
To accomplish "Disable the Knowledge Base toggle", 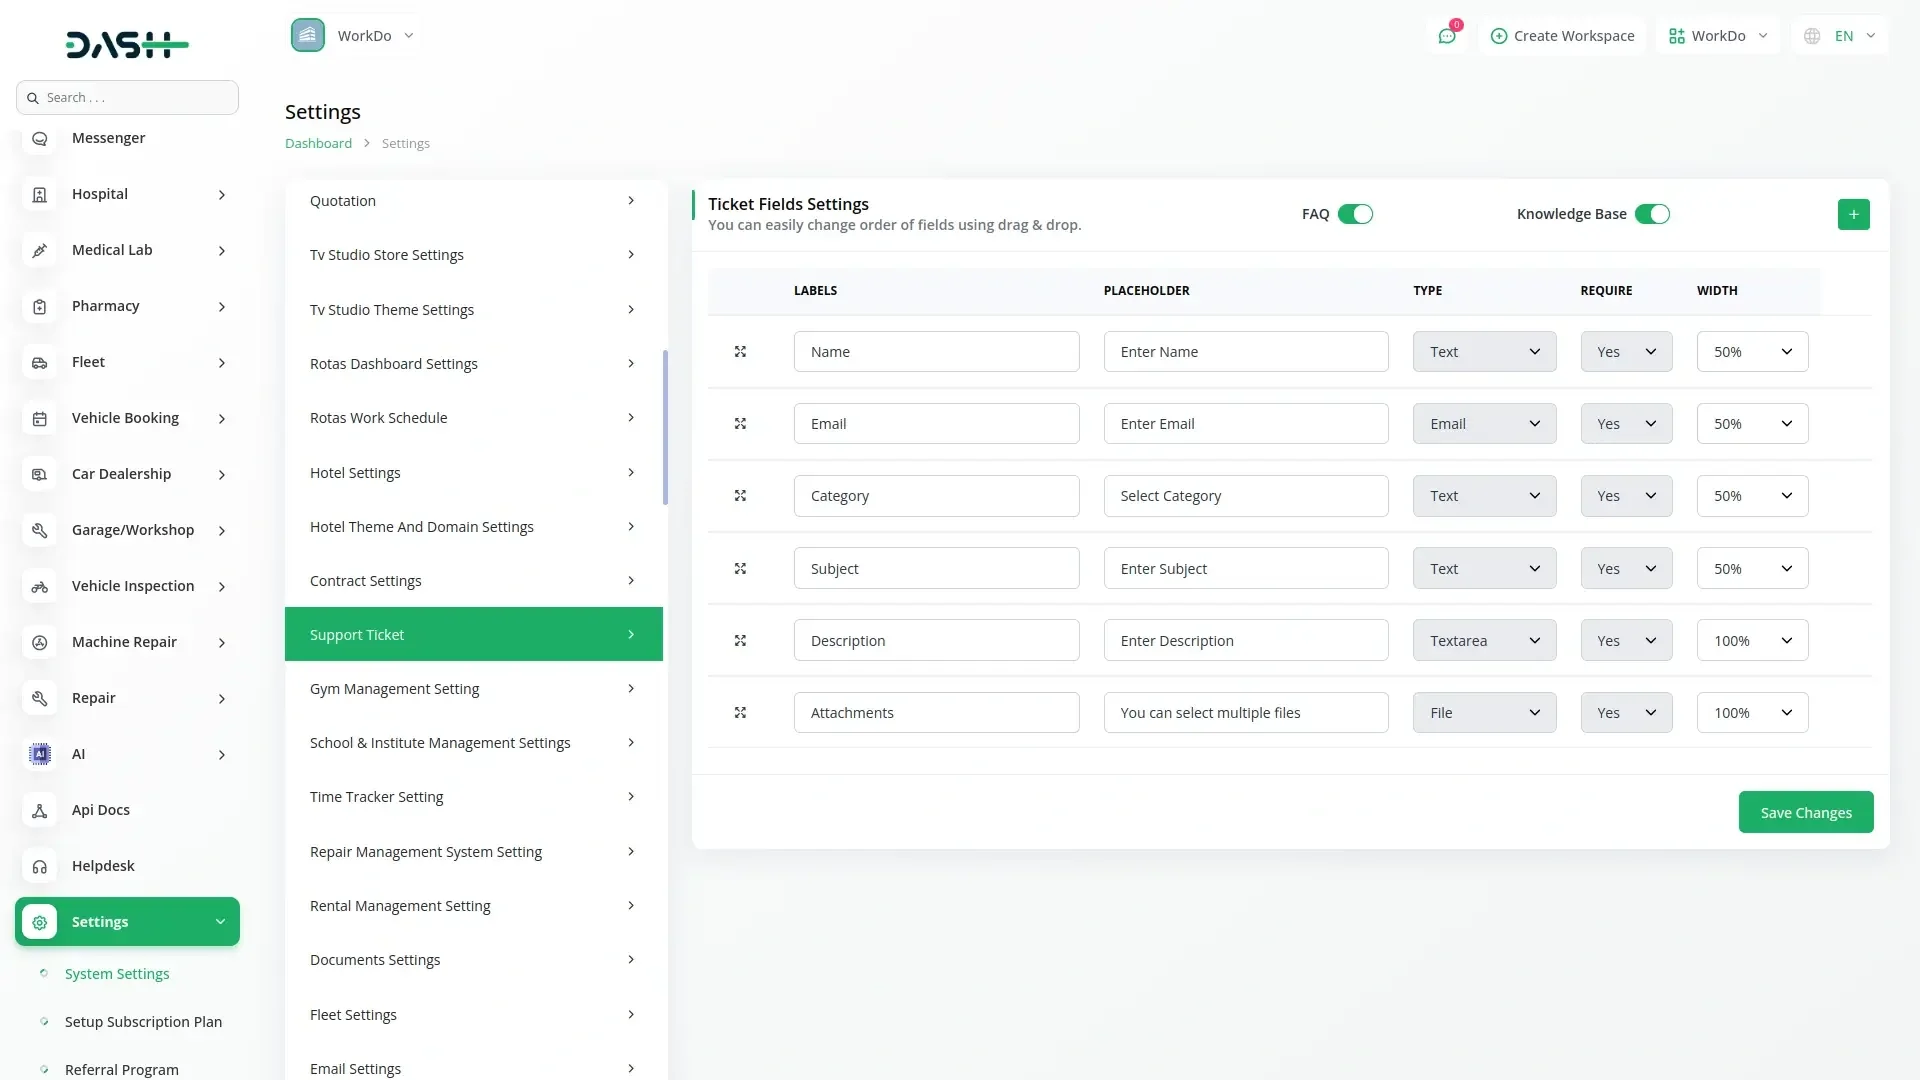I will coord(1652,214).
